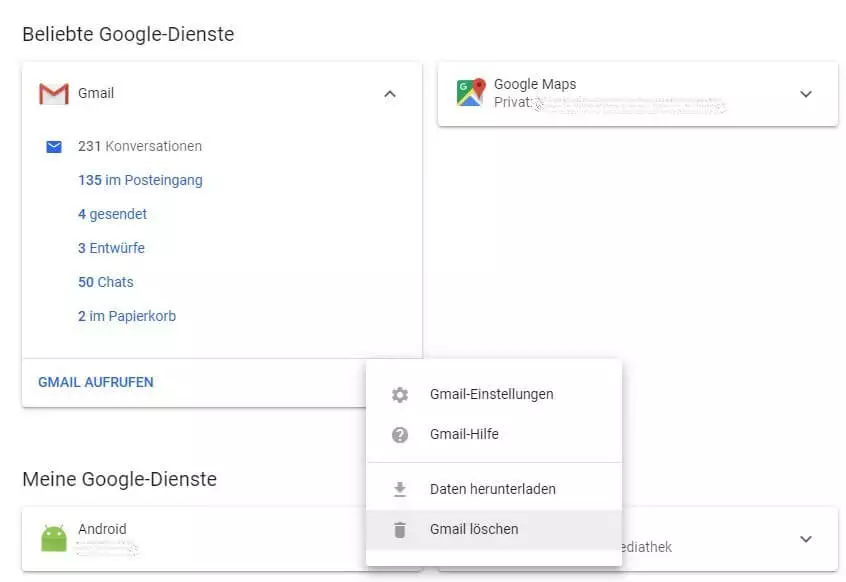Click the Google Maps title text
The height and width of the screenshot is (582, 846).
(535, 84)
